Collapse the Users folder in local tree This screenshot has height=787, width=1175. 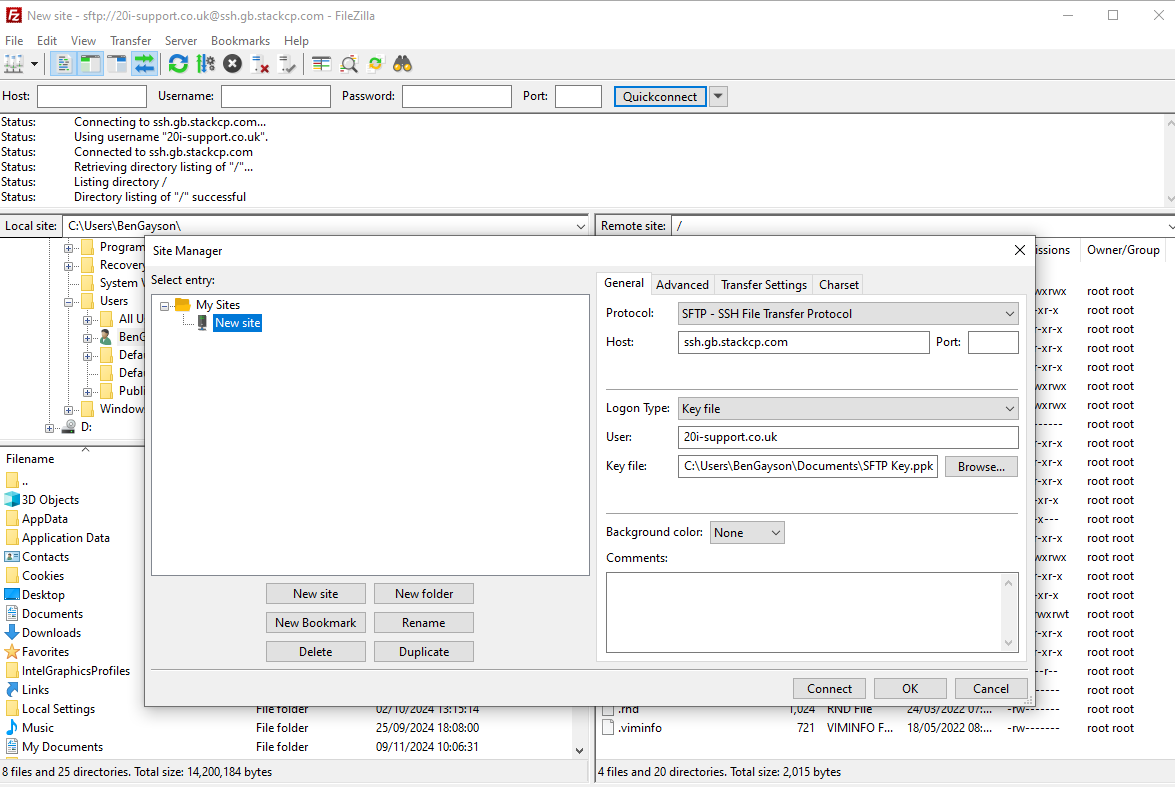(68, 302)
